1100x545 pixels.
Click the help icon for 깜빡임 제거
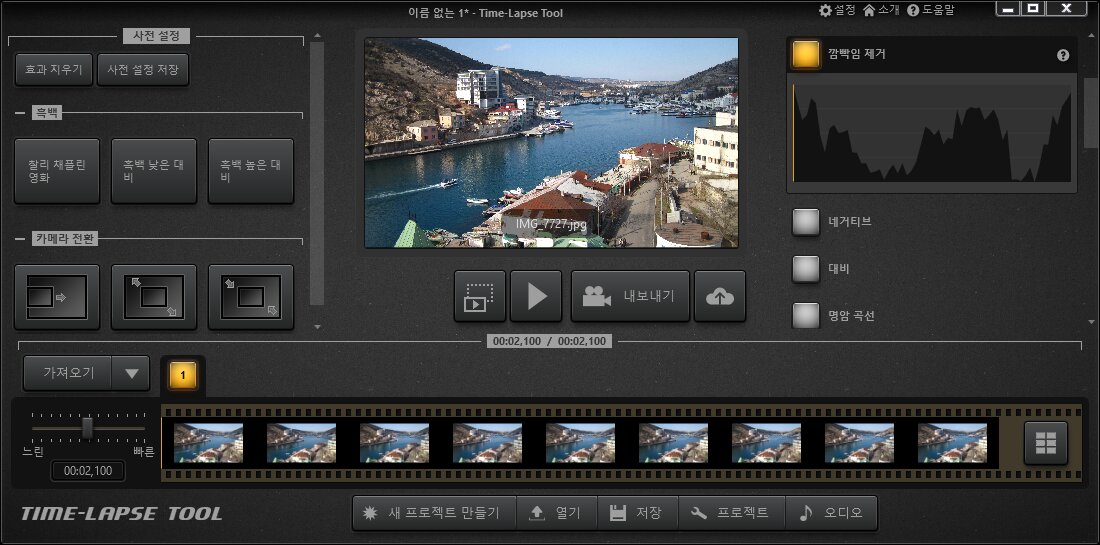tap(1063, 55)
